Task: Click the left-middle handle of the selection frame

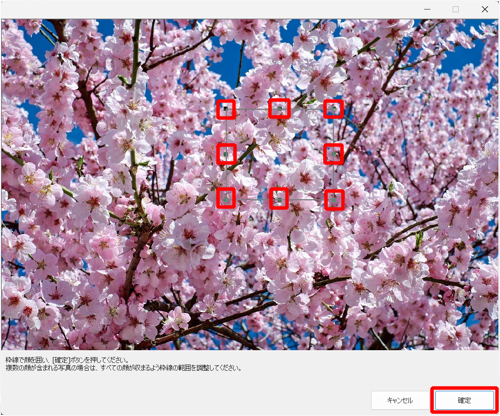Action: pos(226,154)
